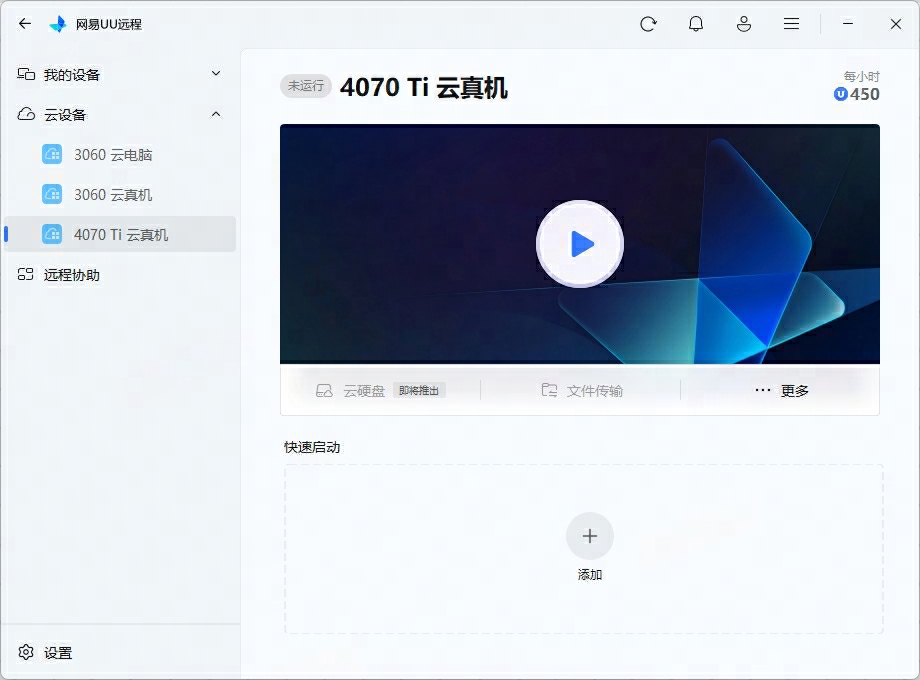Click the 添加 label

tap(590, 574)
